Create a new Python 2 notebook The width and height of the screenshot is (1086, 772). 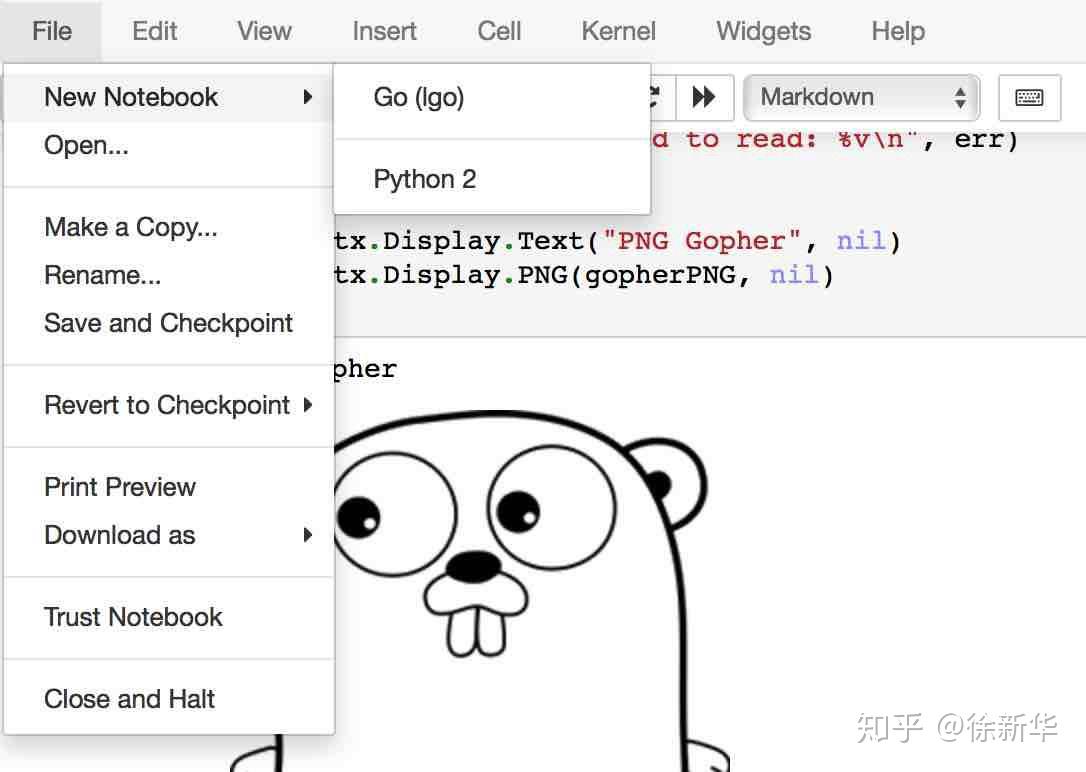click(424, 178)
